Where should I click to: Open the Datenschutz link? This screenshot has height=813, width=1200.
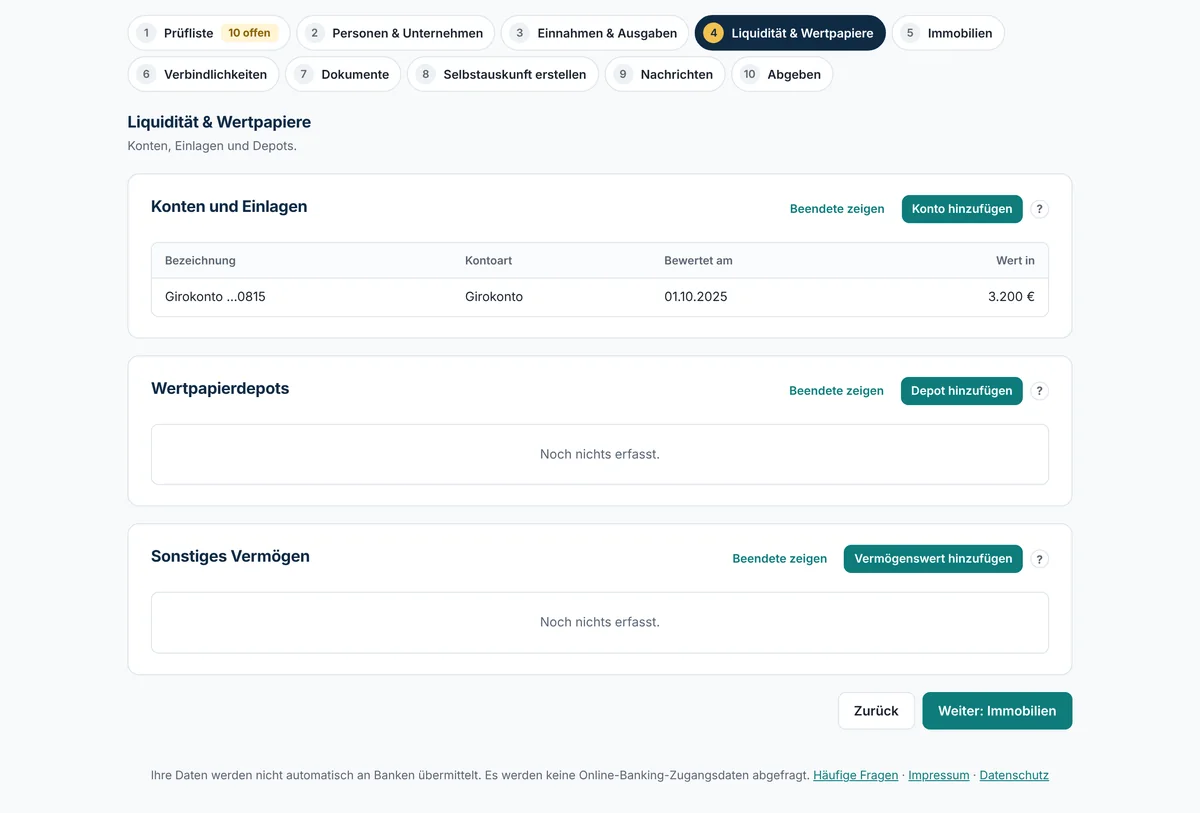pos(1014,775)
